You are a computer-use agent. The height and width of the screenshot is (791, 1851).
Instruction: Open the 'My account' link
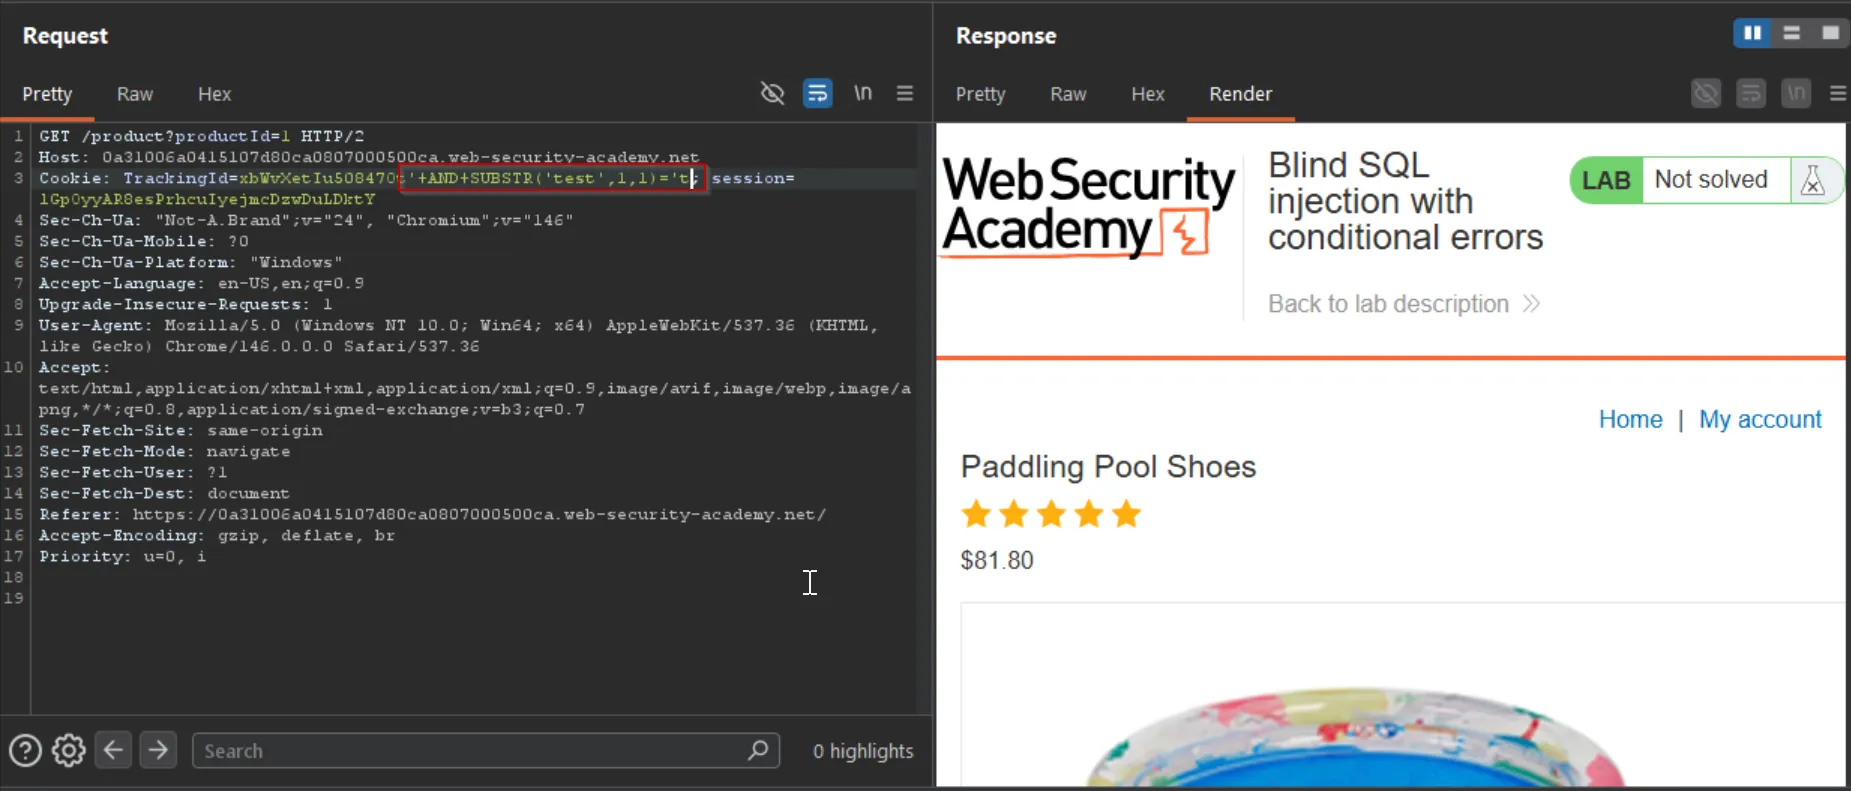pos(1760,419)
